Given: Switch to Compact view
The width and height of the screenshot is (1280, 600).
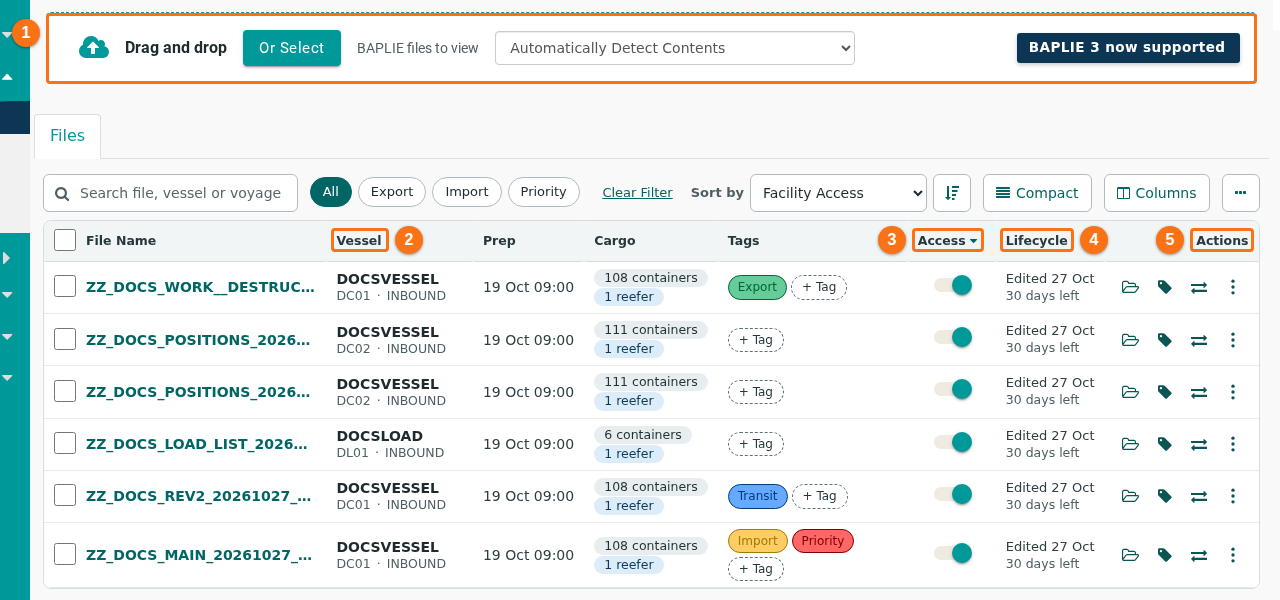Looking at the screenshot, I should (x=1037, y=193).
